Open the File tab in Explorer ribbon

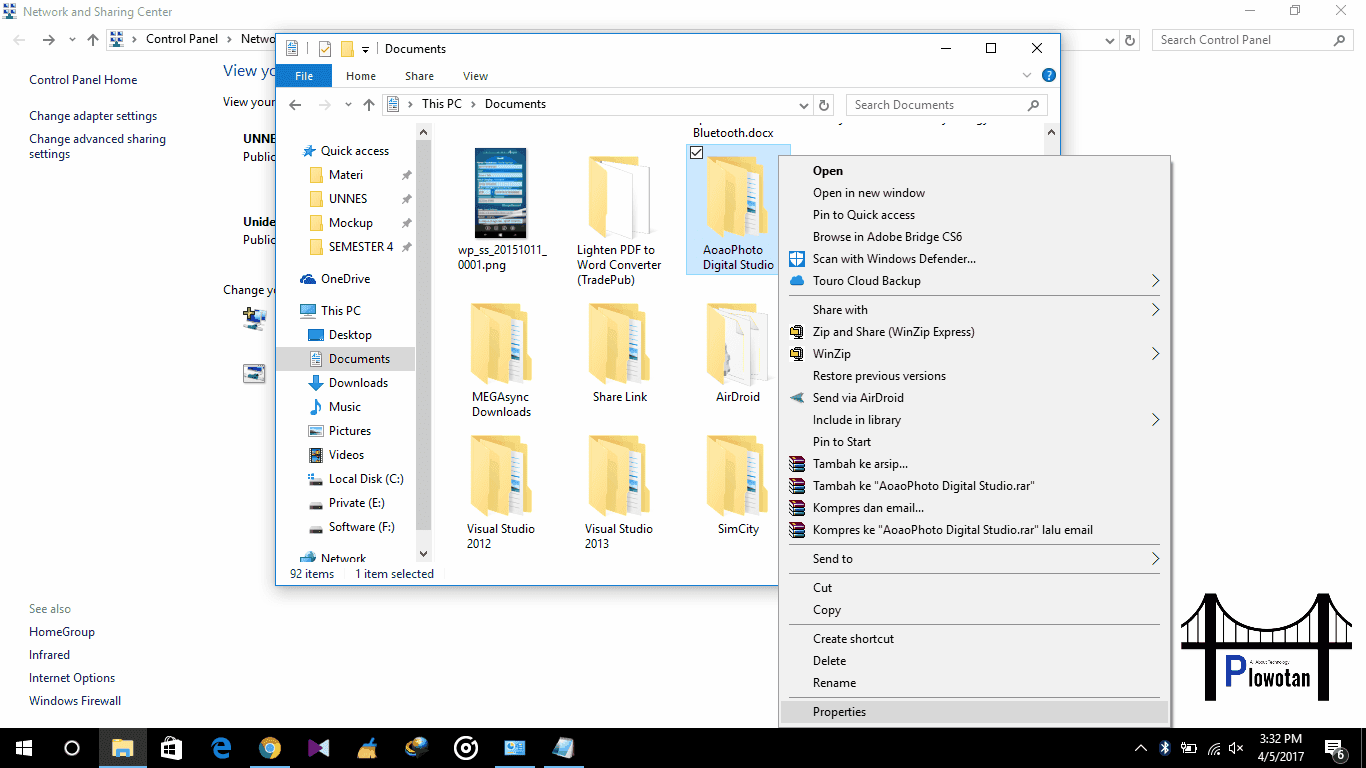[304, 76]
